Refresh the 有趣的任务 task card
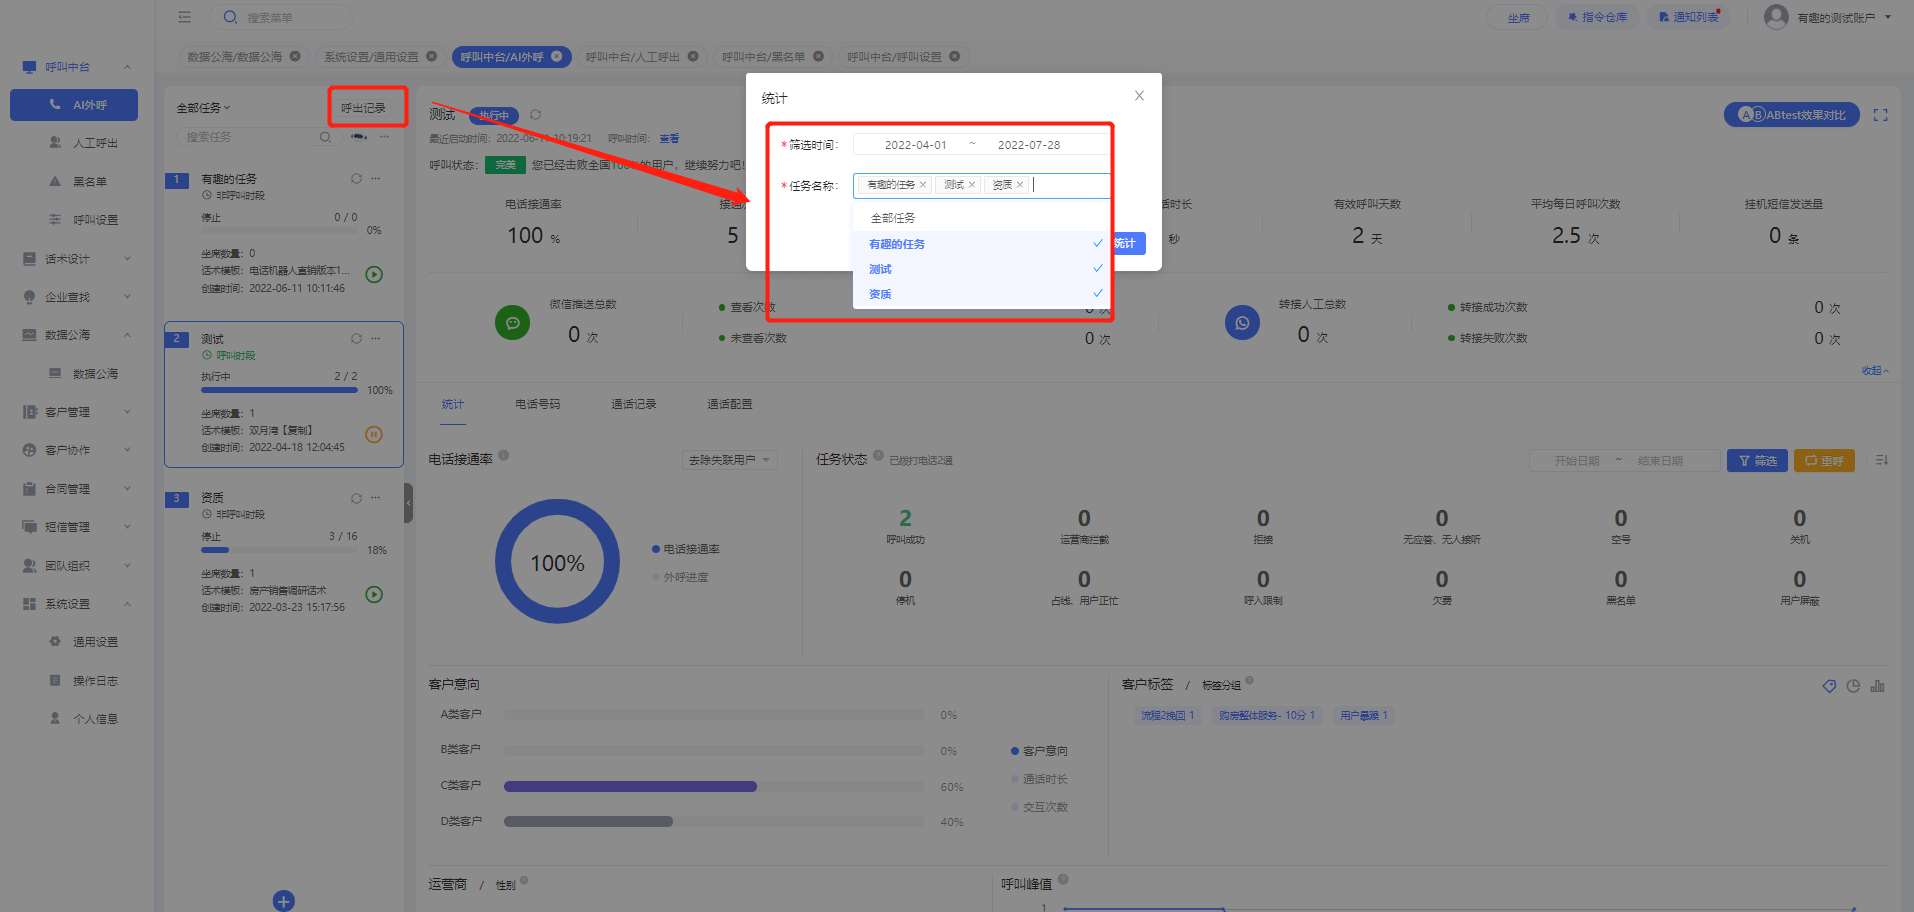 [356, 178]
